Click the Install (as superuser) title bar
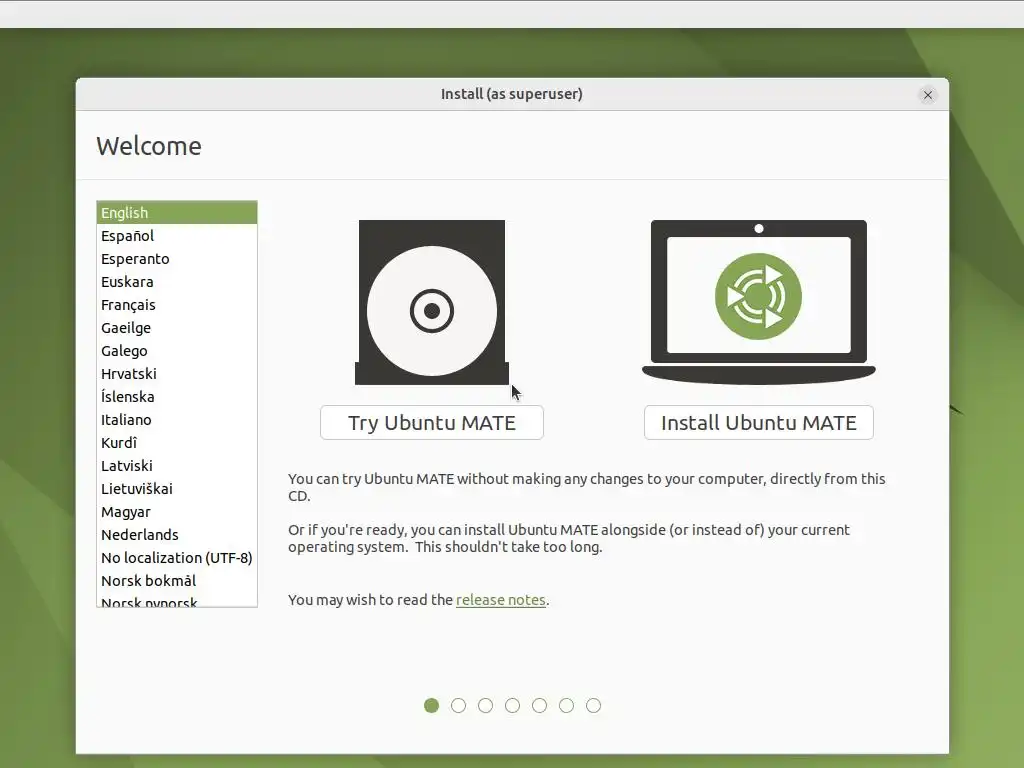This screenshot has height=768, width=1024. (x=512, y=94)
